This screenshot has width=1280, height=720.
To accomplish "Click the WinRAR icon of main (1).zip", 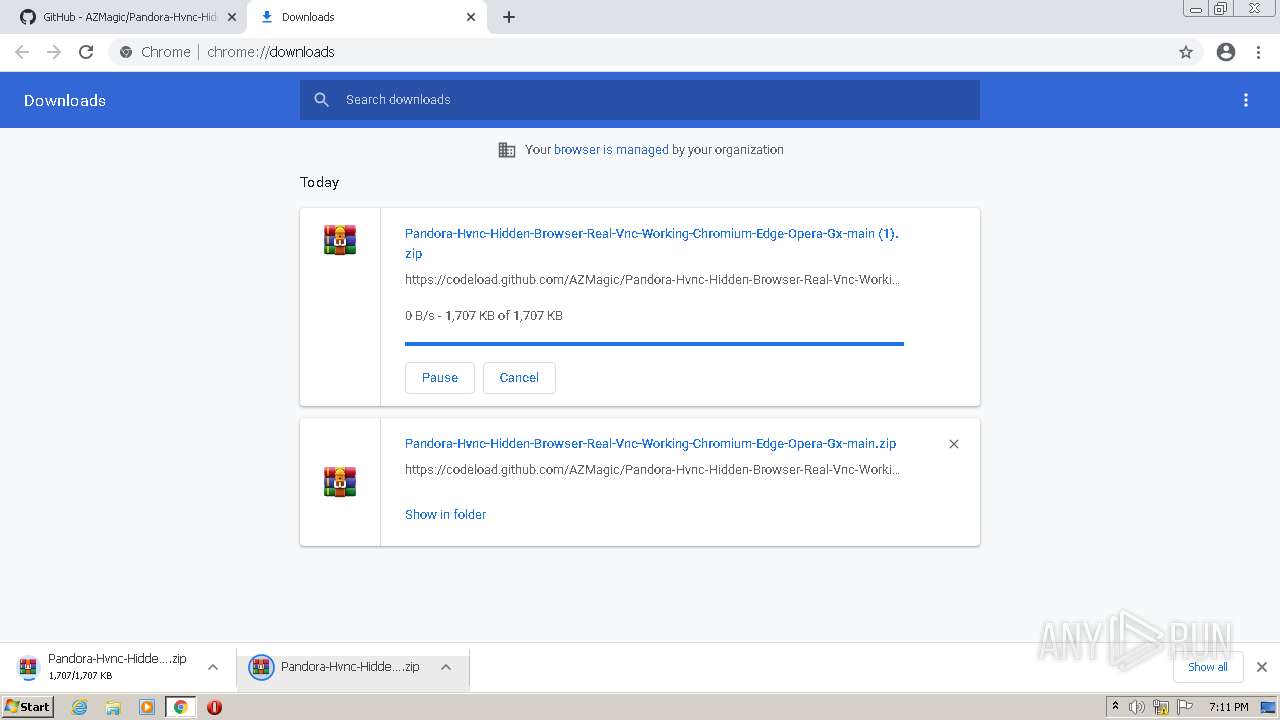I will [340, 240].
